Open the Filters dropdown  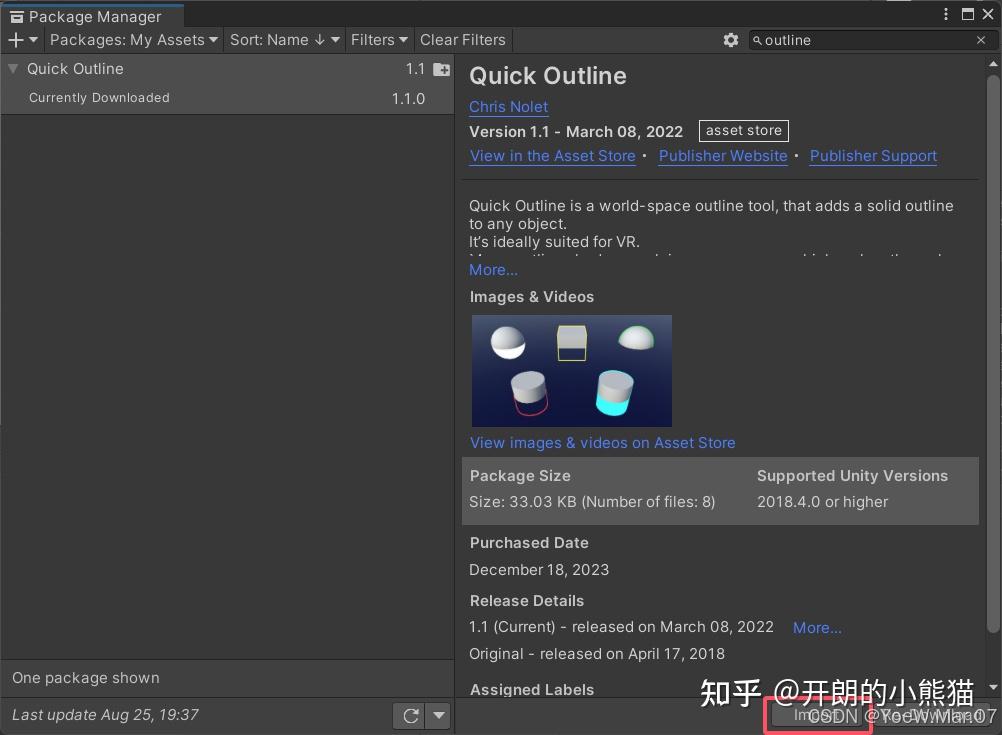379,40
